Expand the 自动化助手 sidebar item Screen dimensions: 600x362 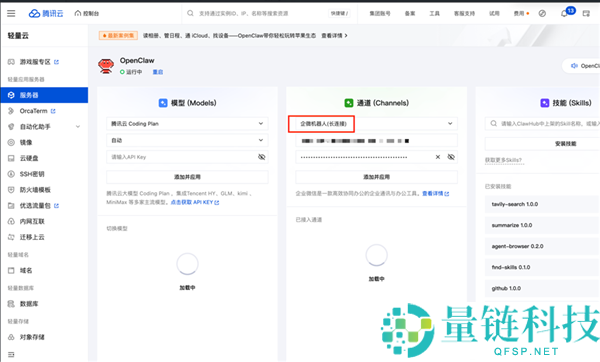44,127
